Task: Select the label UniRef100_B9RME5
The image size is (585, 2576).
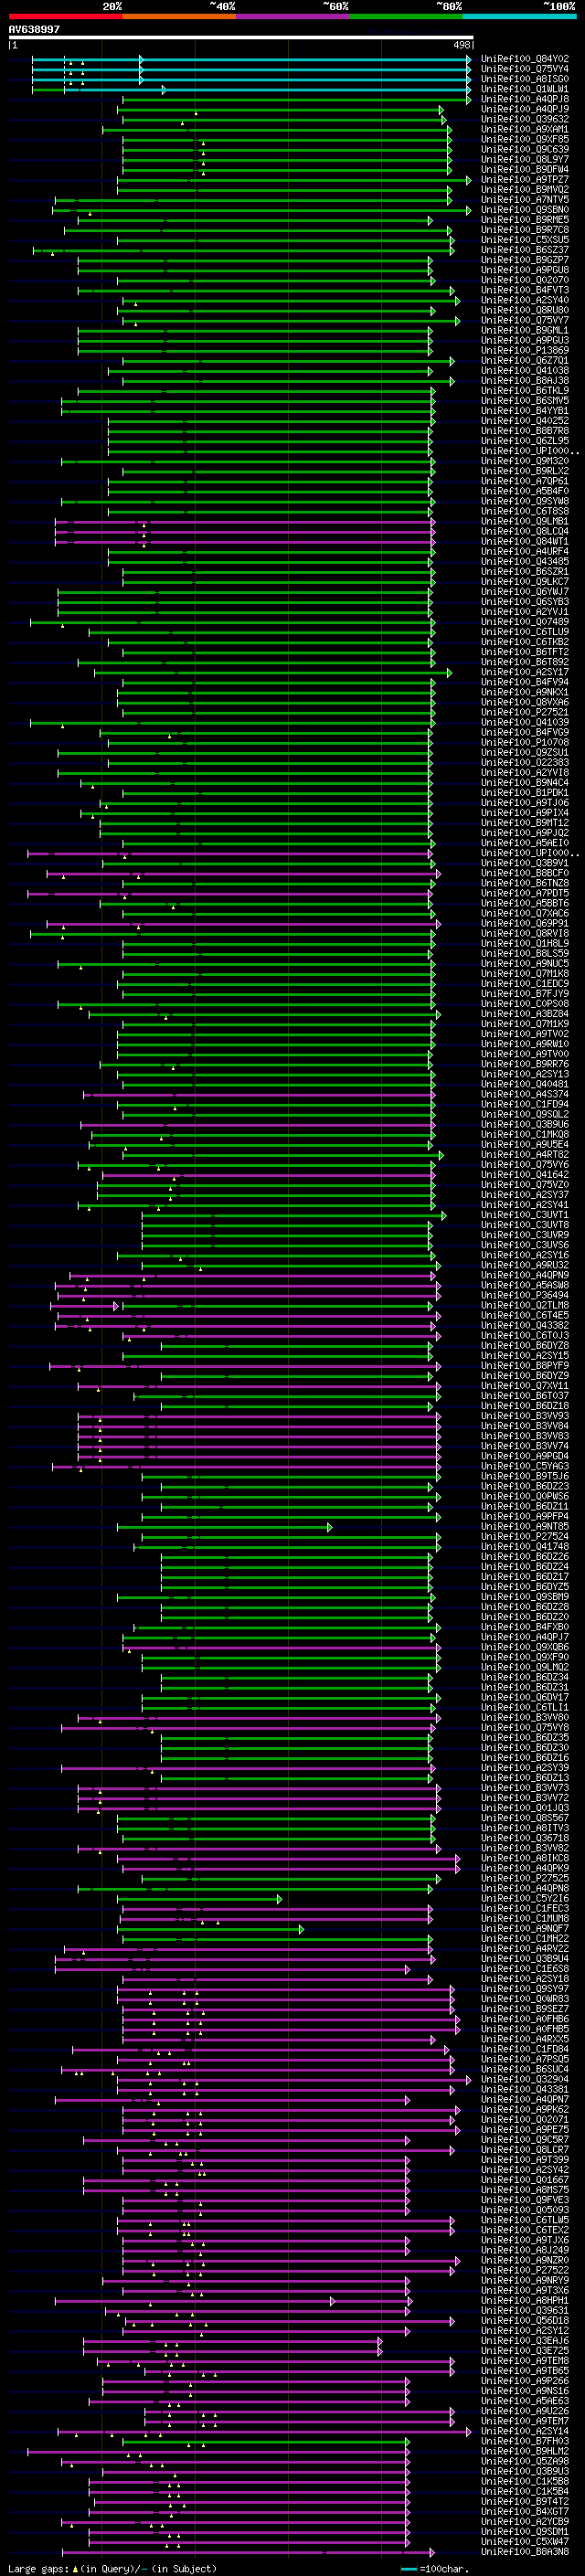Action: (525, 220)
